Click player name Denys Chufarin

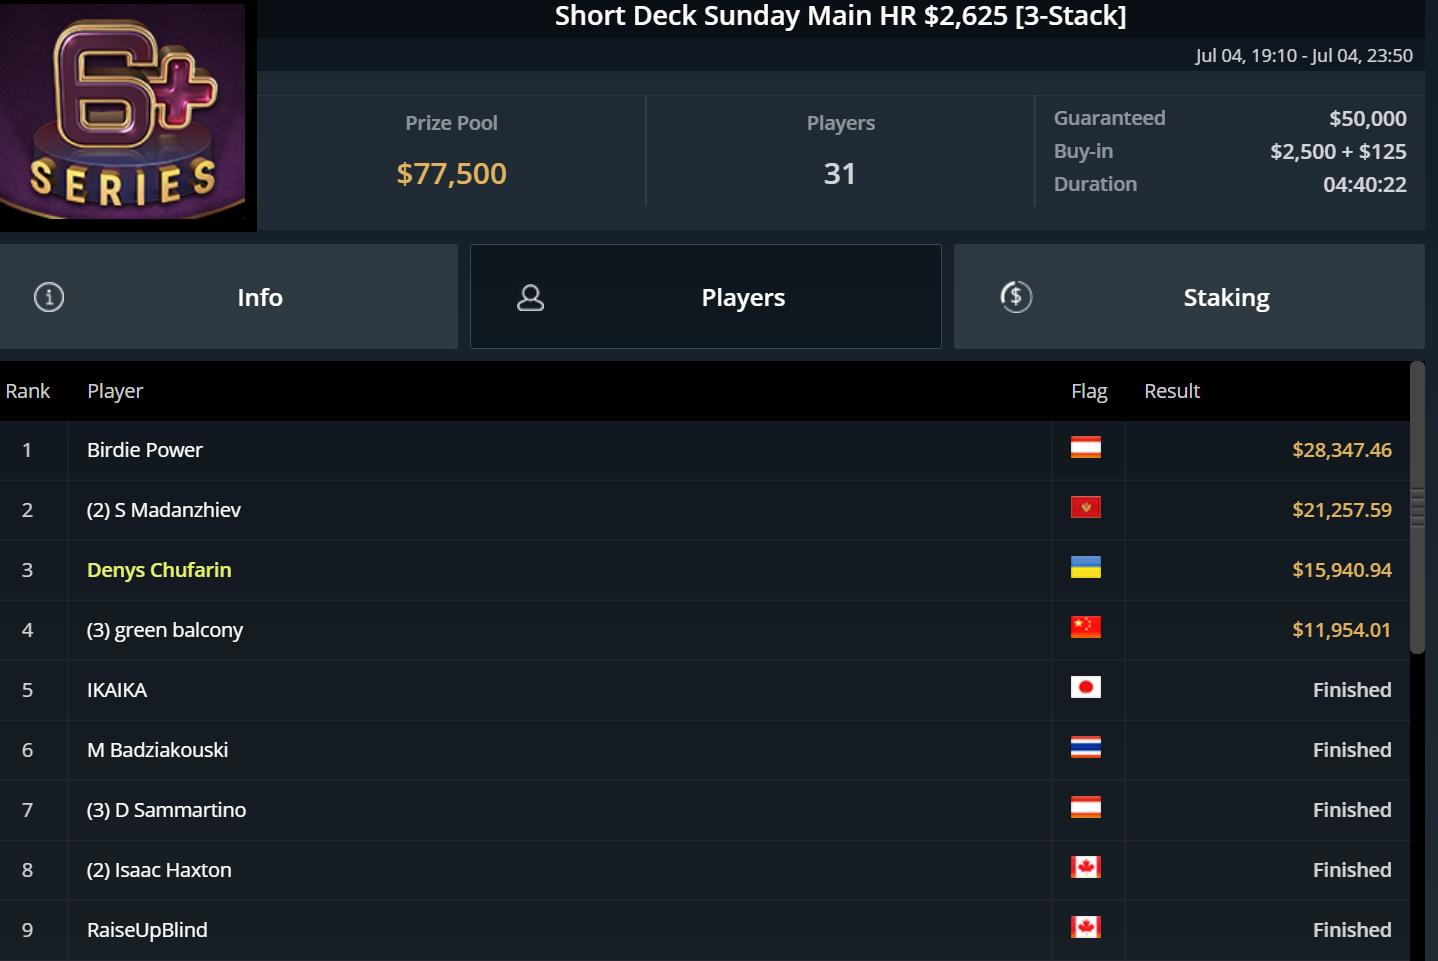159,570
